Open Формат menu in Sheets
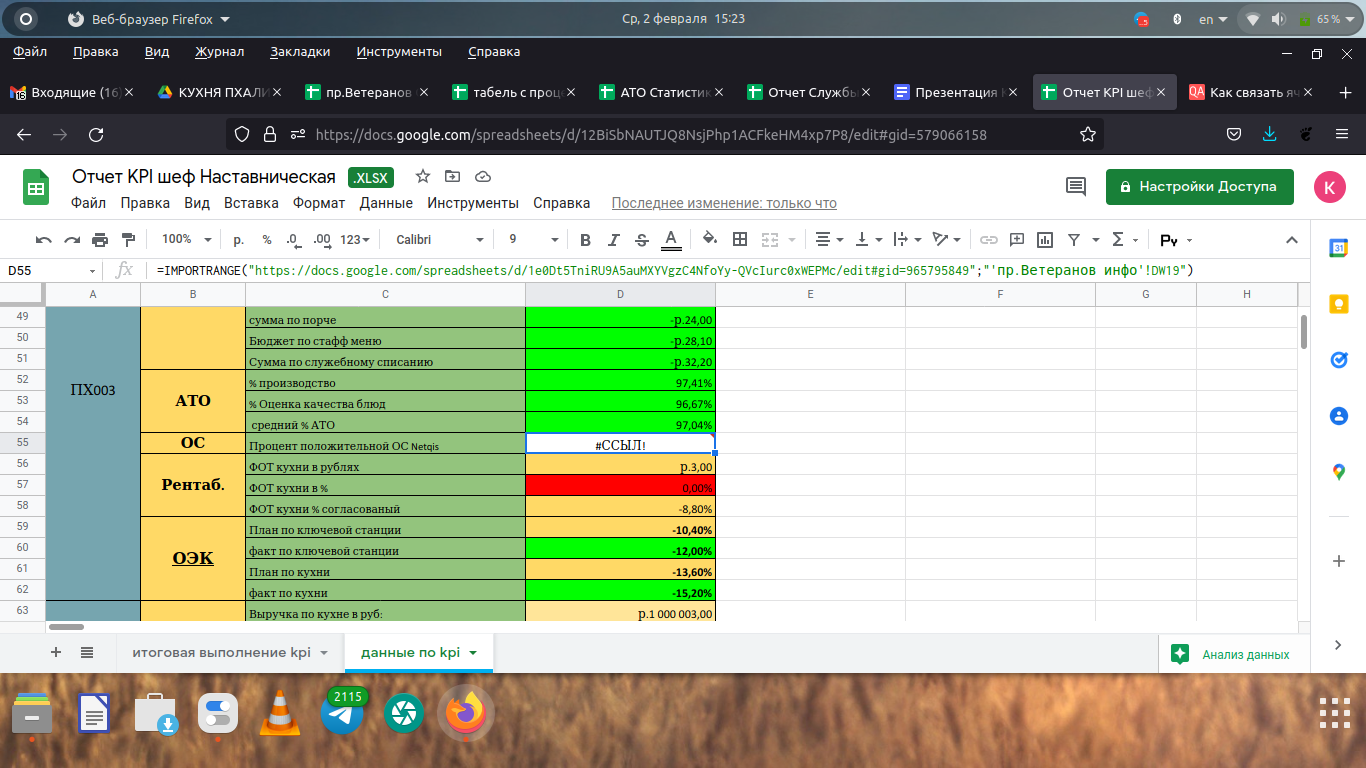1366x768 pixels. point(319,203)
